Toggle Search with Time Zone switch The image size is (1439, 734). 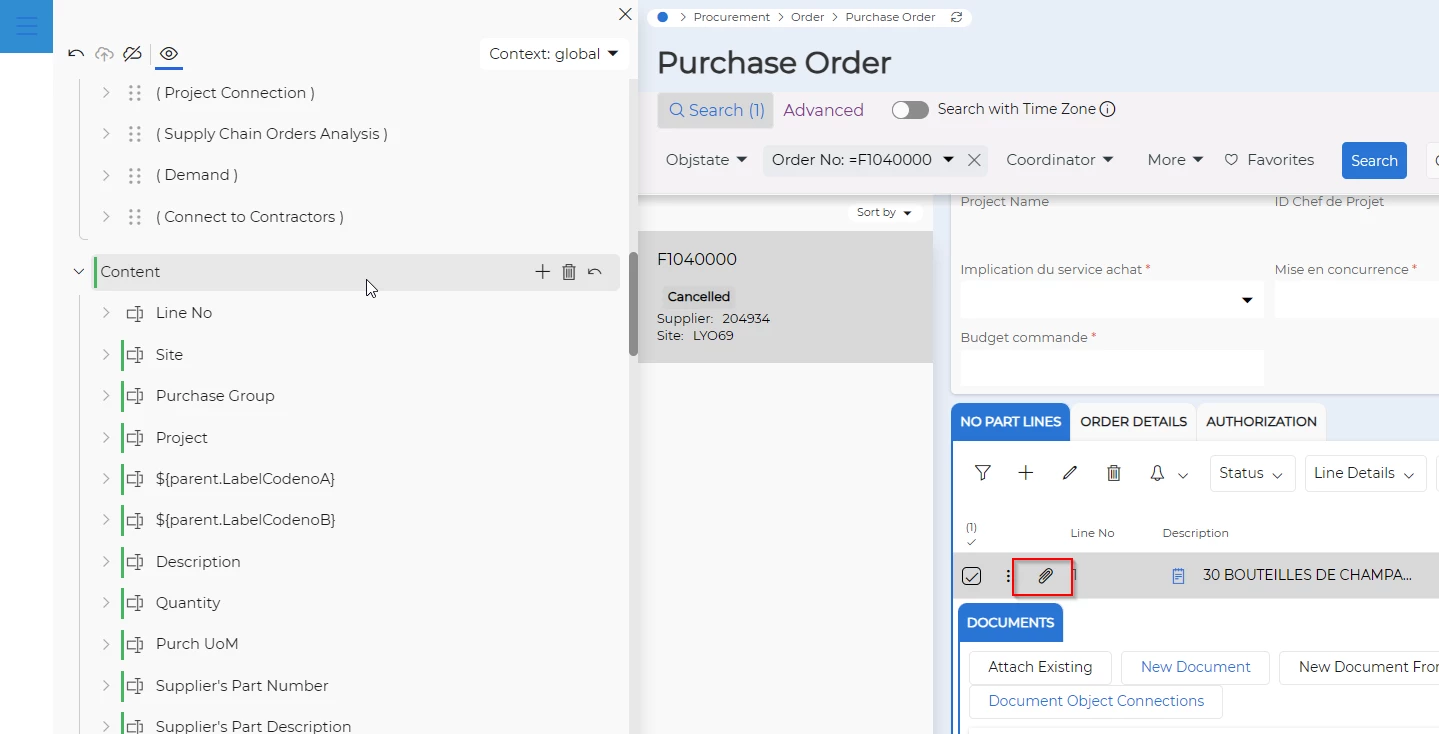[910, 110]
